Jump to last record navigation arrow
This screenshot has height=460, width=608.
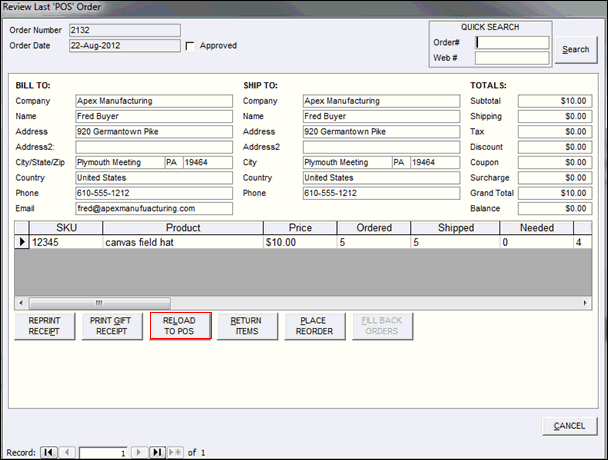coord(158,452)
